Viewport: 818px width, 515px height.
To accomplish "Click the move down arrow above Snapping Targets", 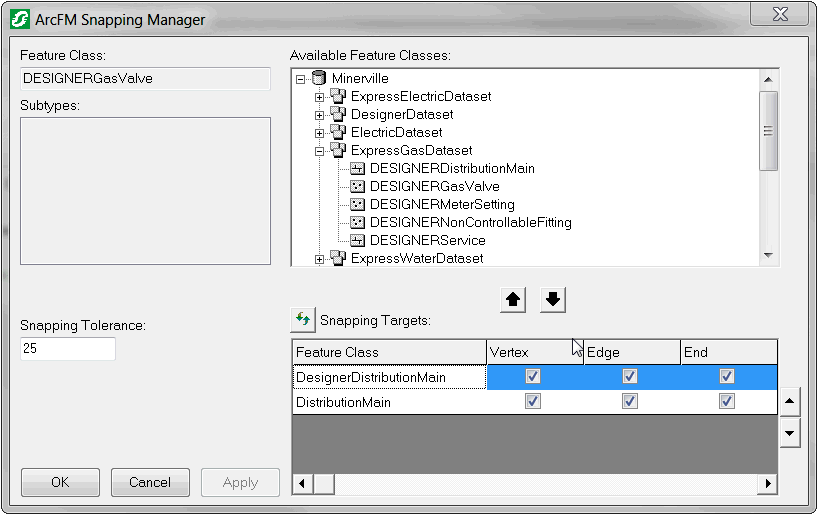I will tap(553, 300).
